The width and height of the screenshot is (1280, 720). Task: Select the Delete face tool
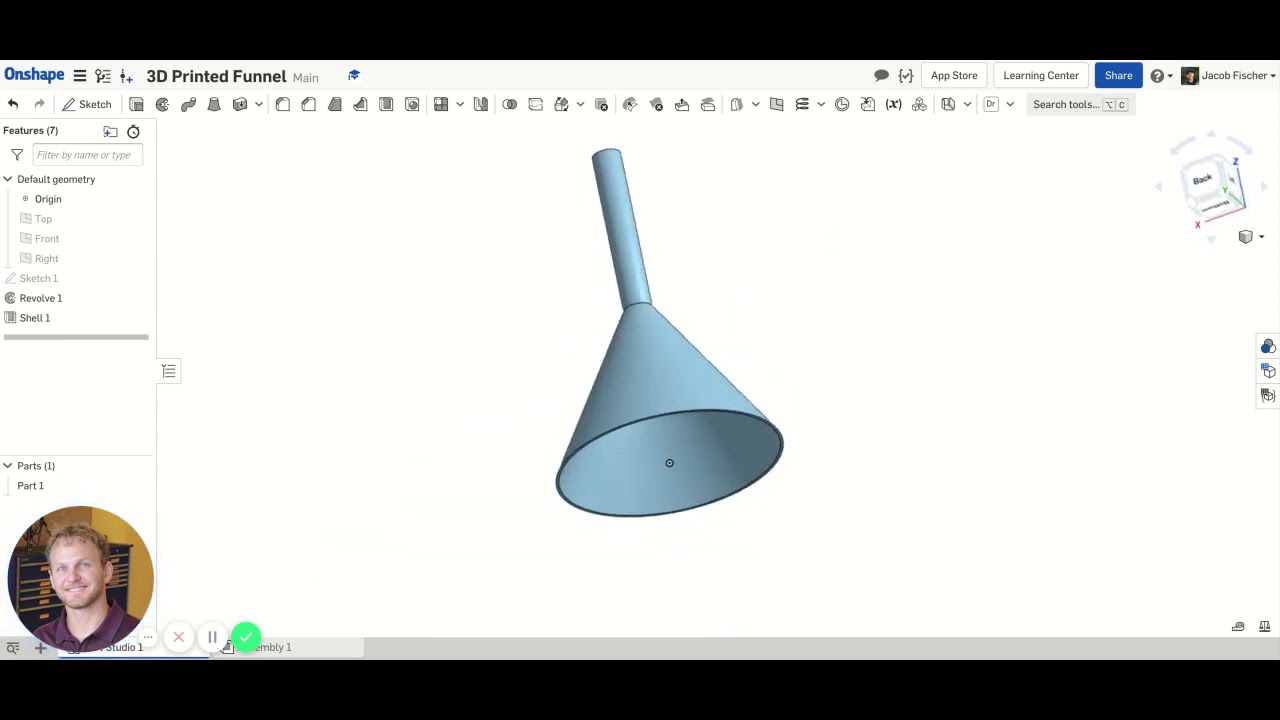656,104
